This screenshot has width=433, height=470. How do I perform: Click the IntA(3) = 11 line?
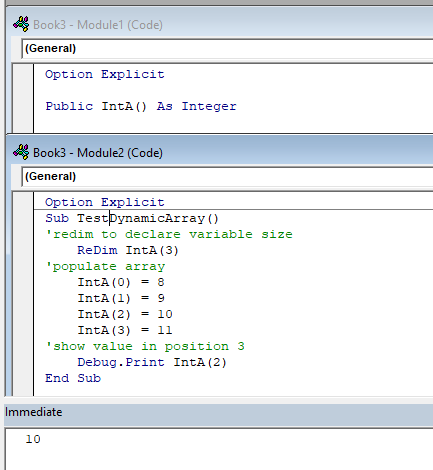(x=125, y=330)
